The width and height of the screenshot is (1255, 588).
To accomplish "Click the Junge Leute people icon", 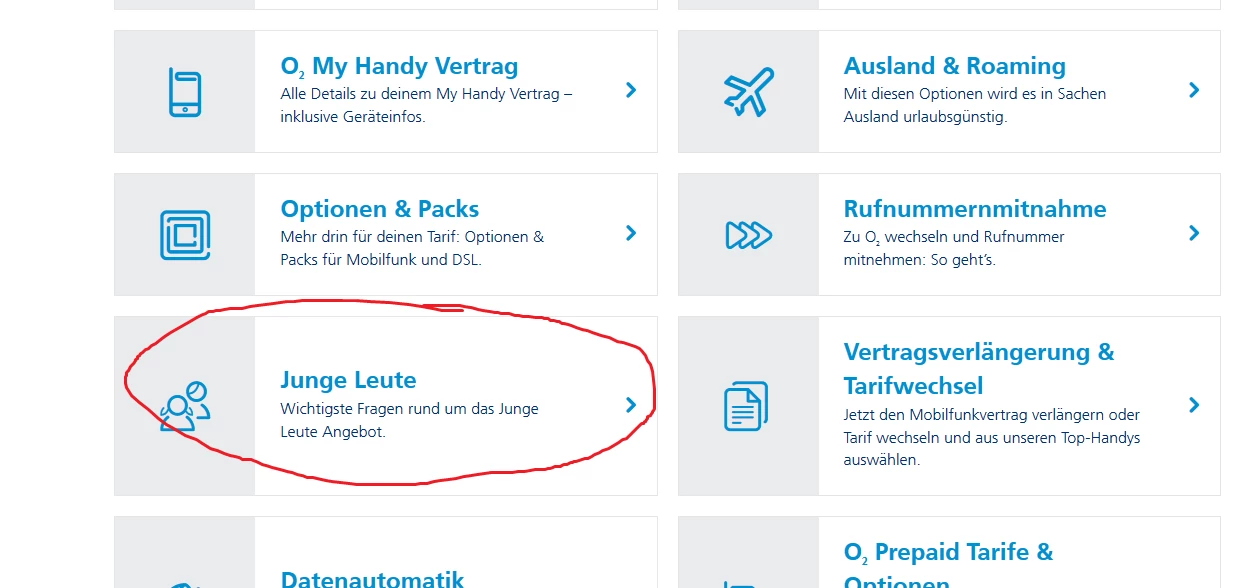I will (185, 404).
